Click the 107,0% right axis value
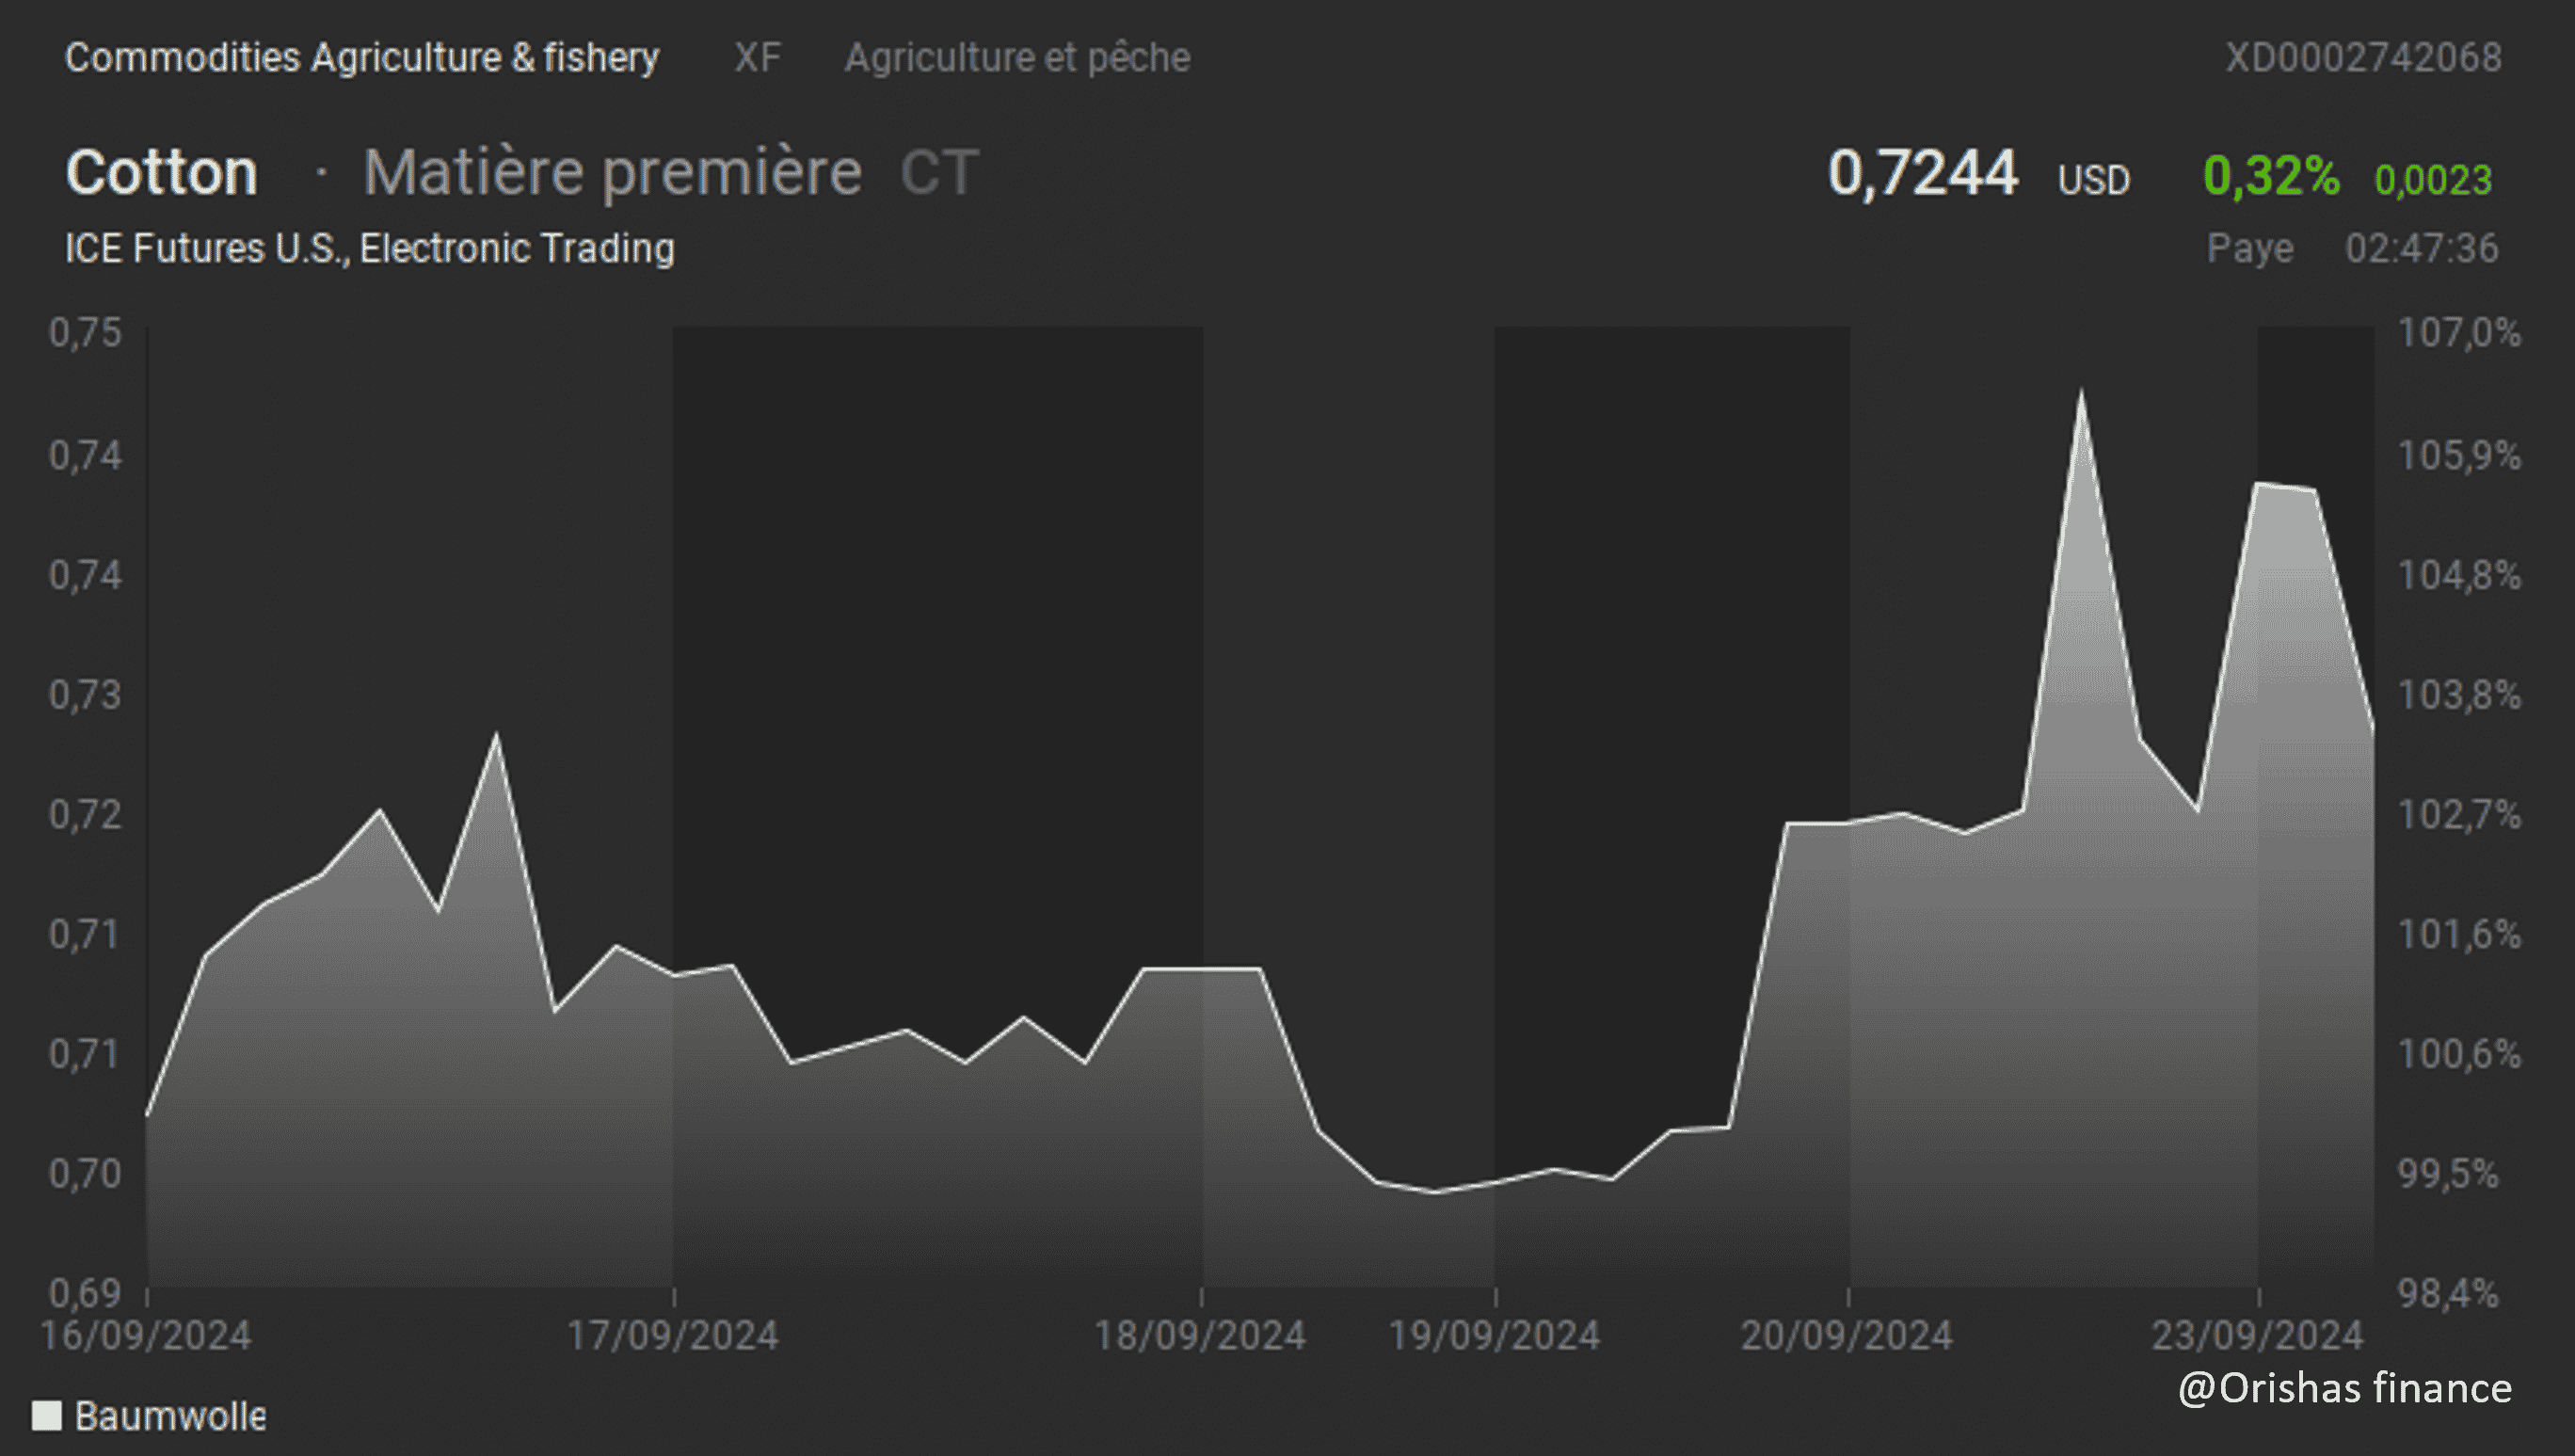Image resolution: width=2575 pixels, height=1456 pixels. [2459, 333]
